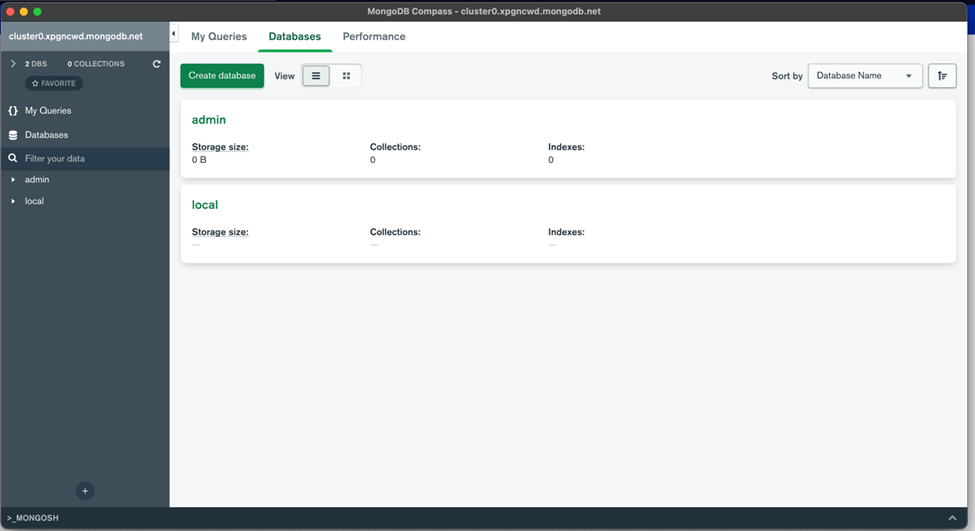Click the Databases stack icon in sidebar
Image resolution: width=975 pixels, height=531 pixels.
tap(13, 135)
